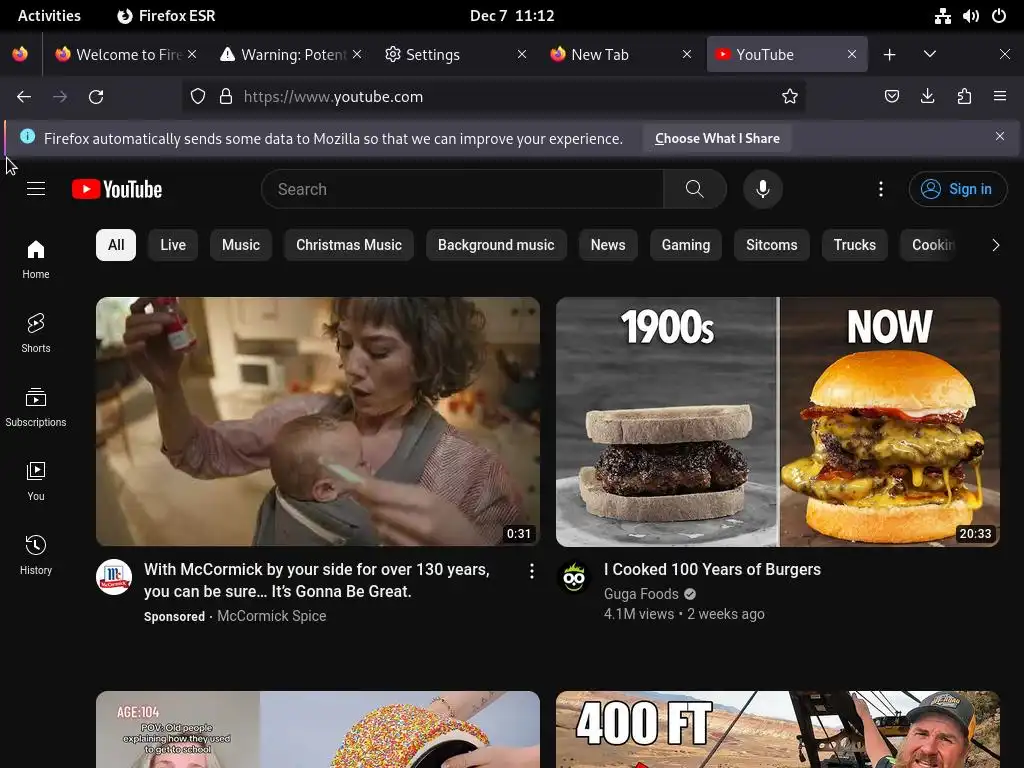View site security lock info
The image size is (1024, 768).
[226, 97]
